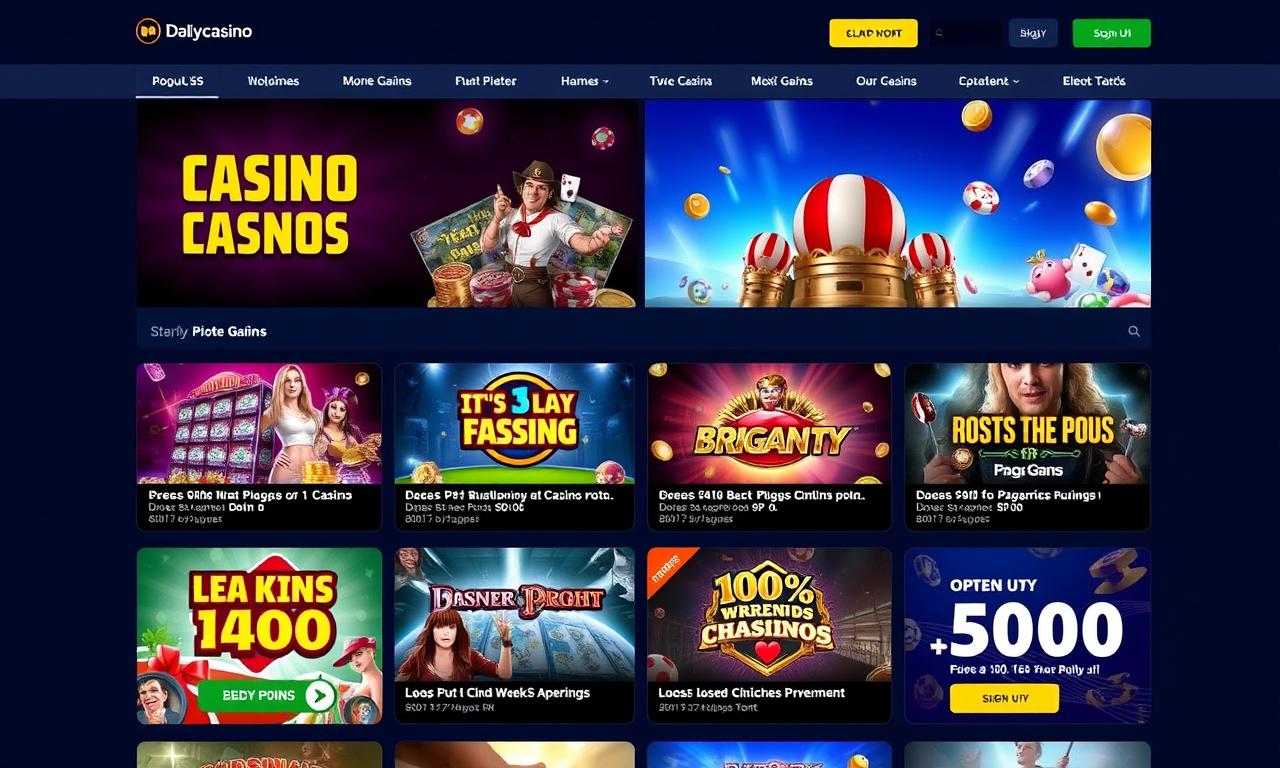Click the Dailycasino logo icon
The image size is (1280, 768).
click(148, 31)
